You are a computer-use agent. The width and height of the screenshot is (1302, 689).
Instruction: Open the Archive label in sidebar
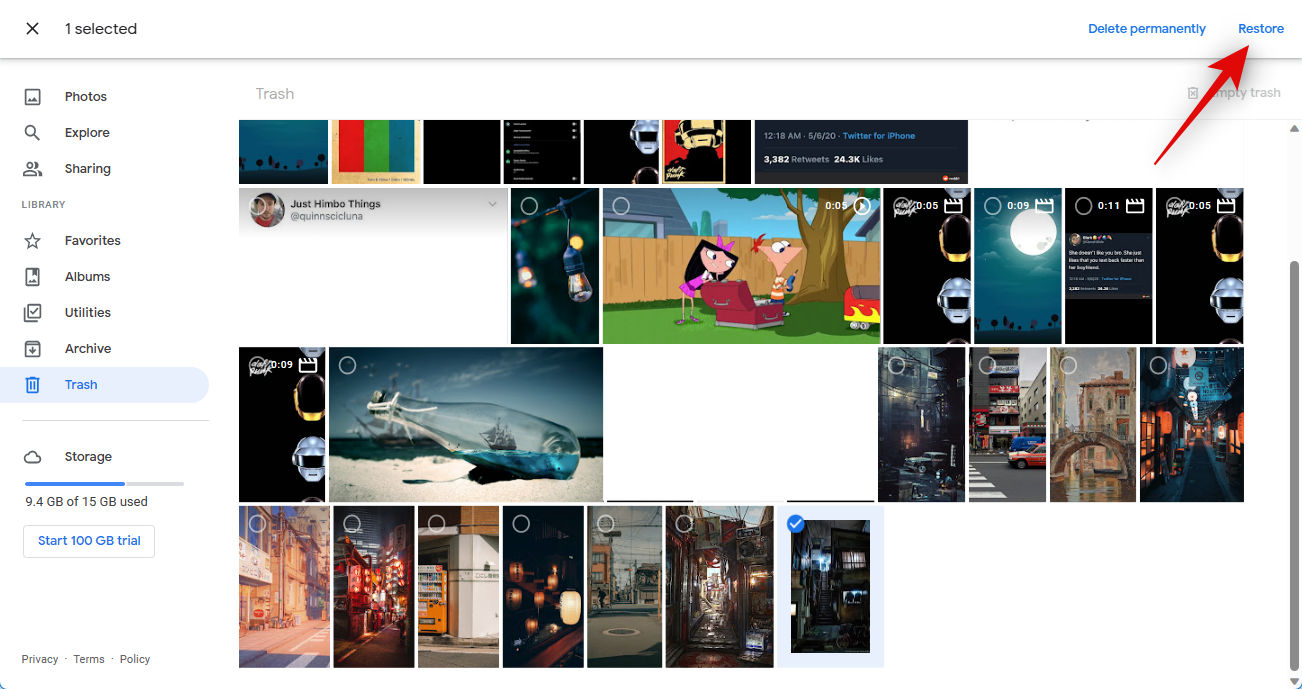88,349
